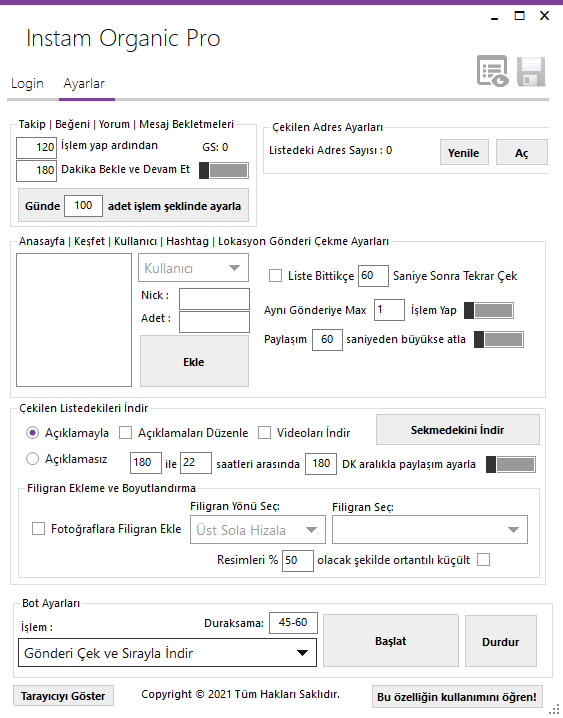Toggle the DK aralıkla paylaşım ayarla switch
This screenshot has width=563, height=718.
tap(510, 464)
